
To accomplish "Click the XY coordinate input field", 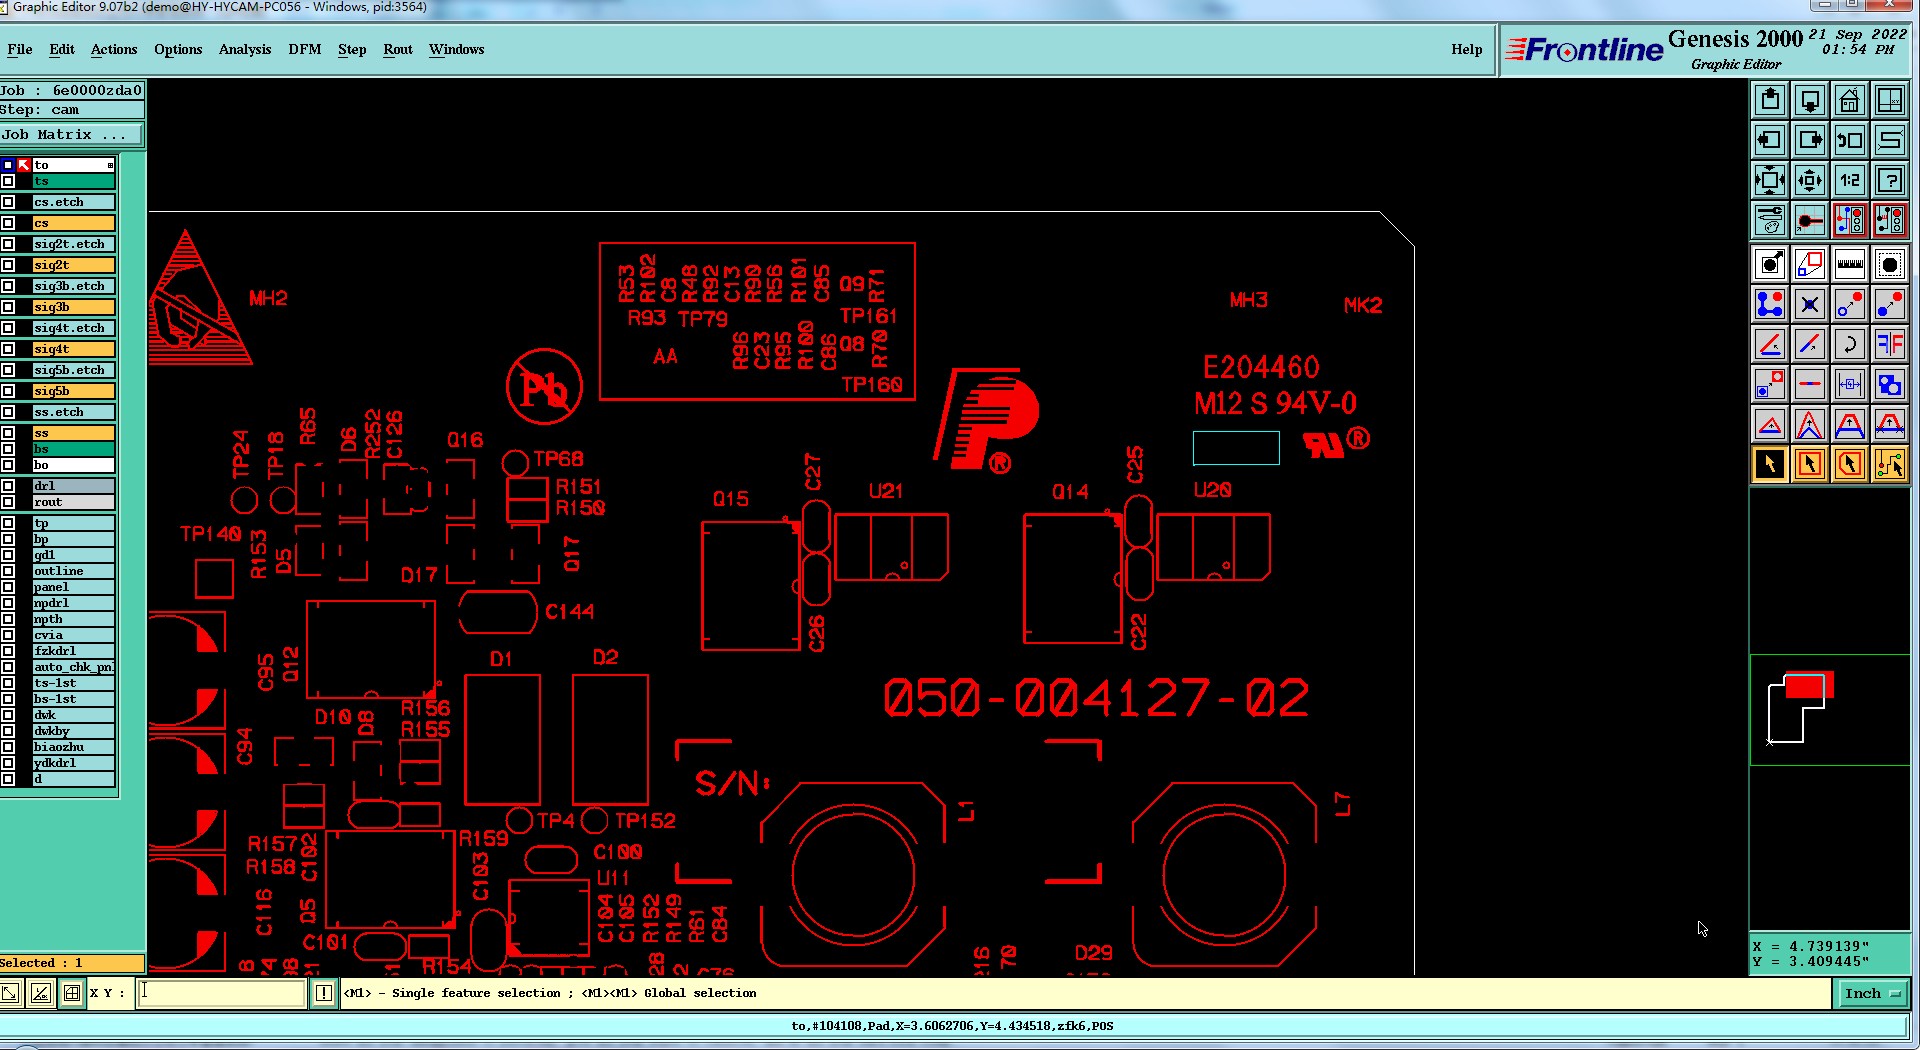I will [221, 993].
